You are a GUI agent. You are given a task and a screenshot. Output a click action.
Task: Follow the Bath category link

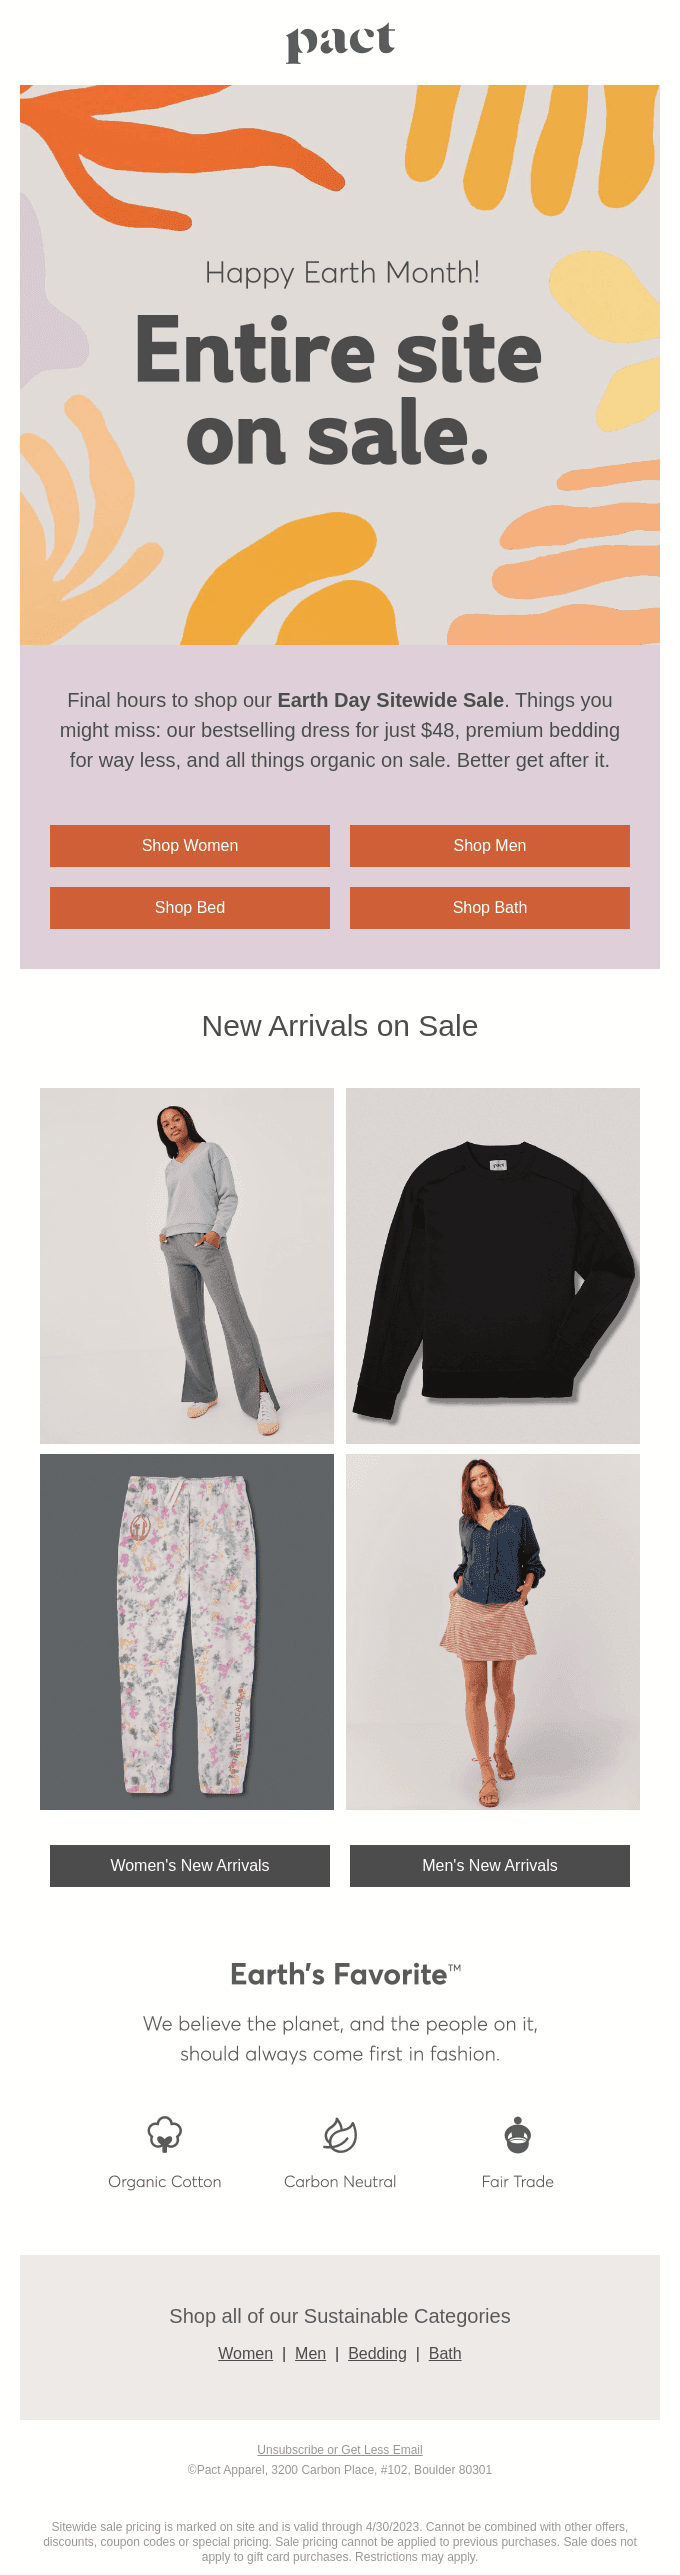coord(445,2354)
